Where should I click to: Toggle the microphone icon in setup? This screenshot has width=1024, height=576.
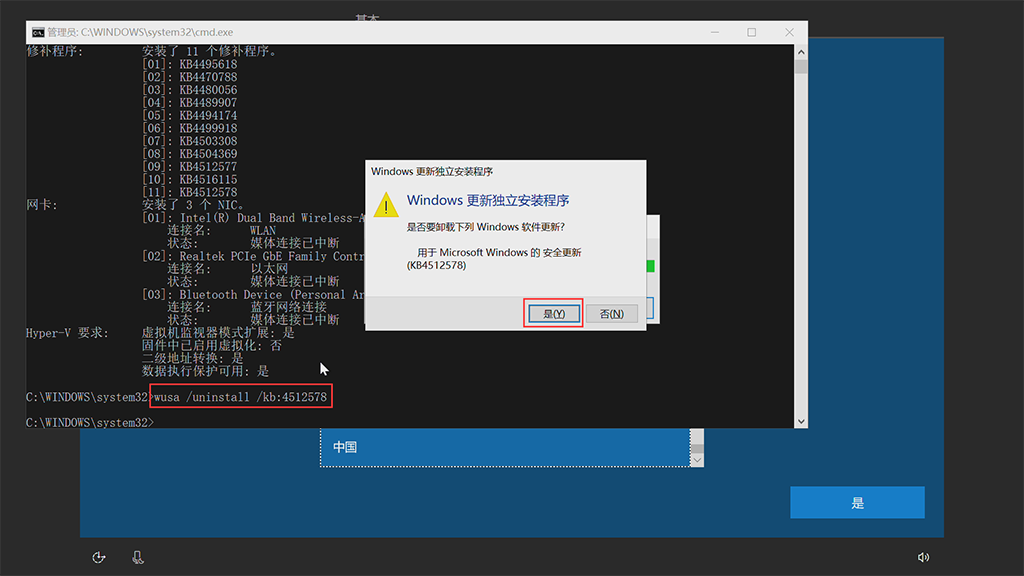click(x=138, y=557)
